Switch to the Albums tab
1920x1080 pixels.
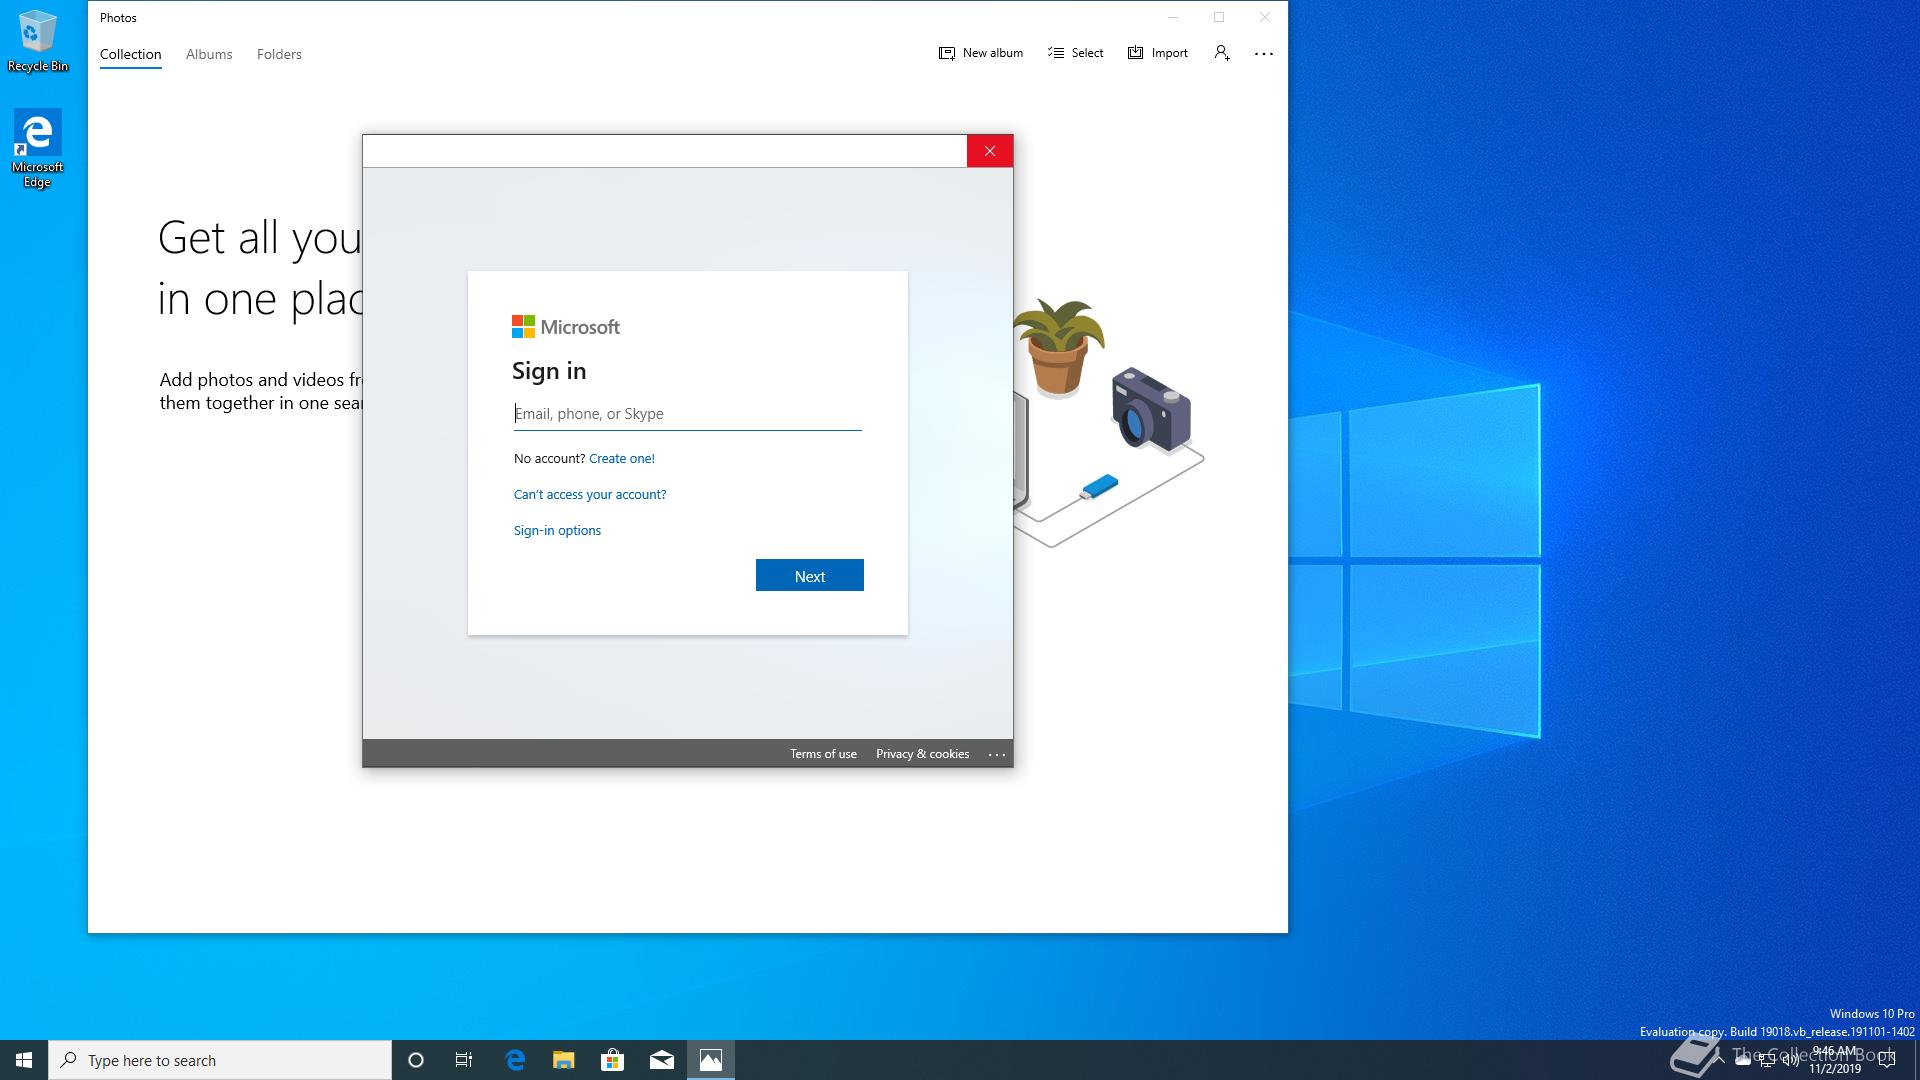[209, 54]
